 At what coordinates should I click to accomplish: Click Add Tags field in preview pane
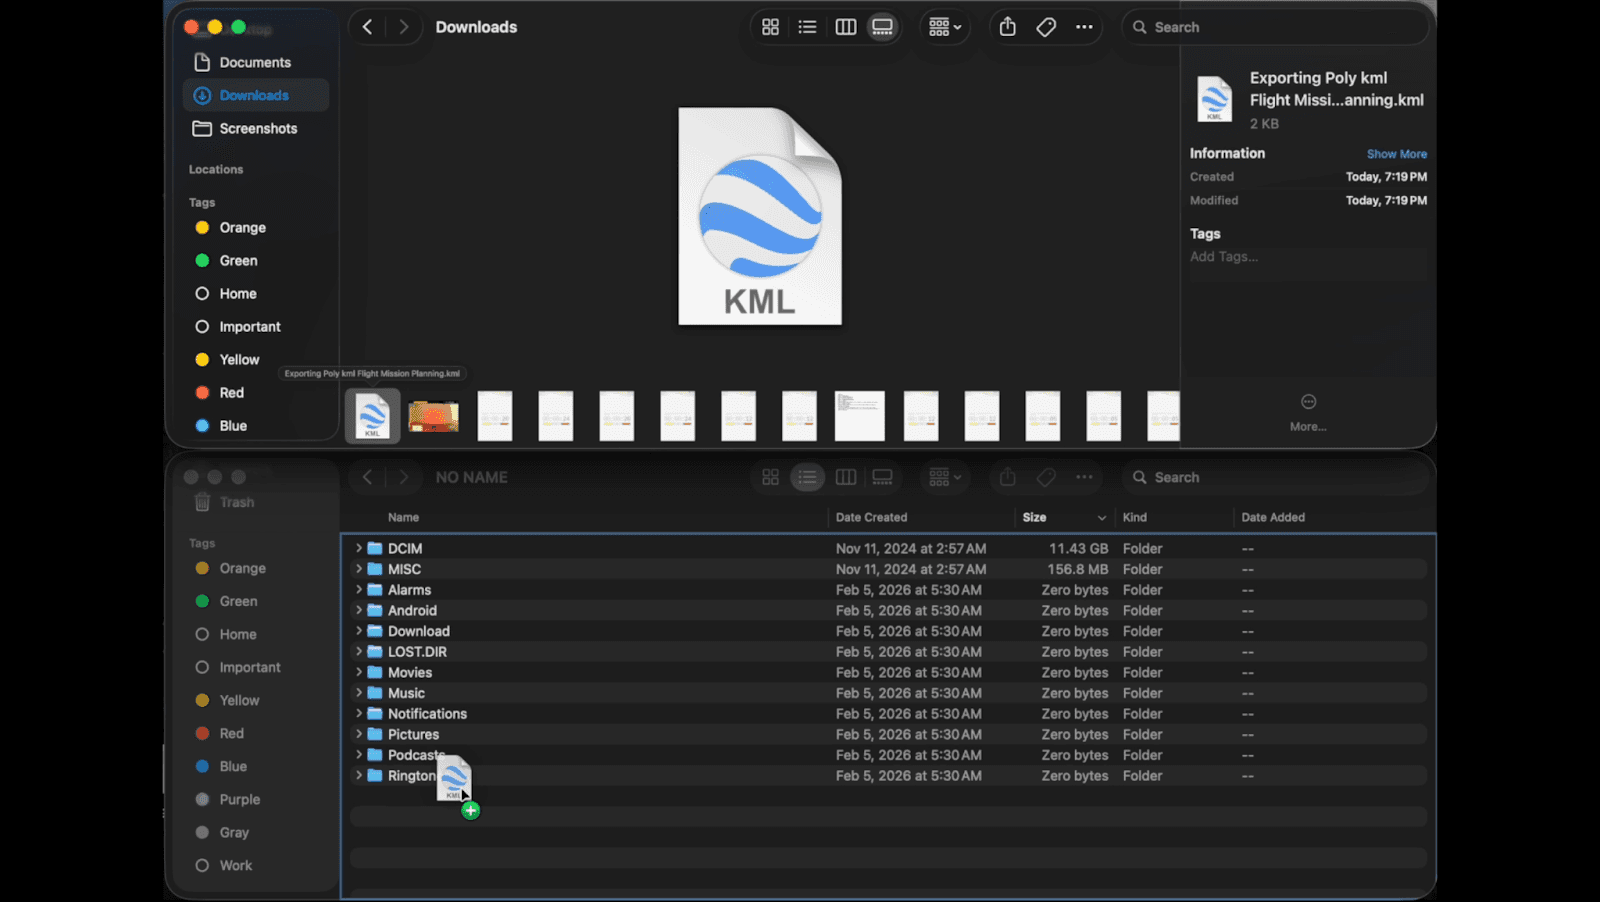pyautogui.click(x=1224, y=257)
